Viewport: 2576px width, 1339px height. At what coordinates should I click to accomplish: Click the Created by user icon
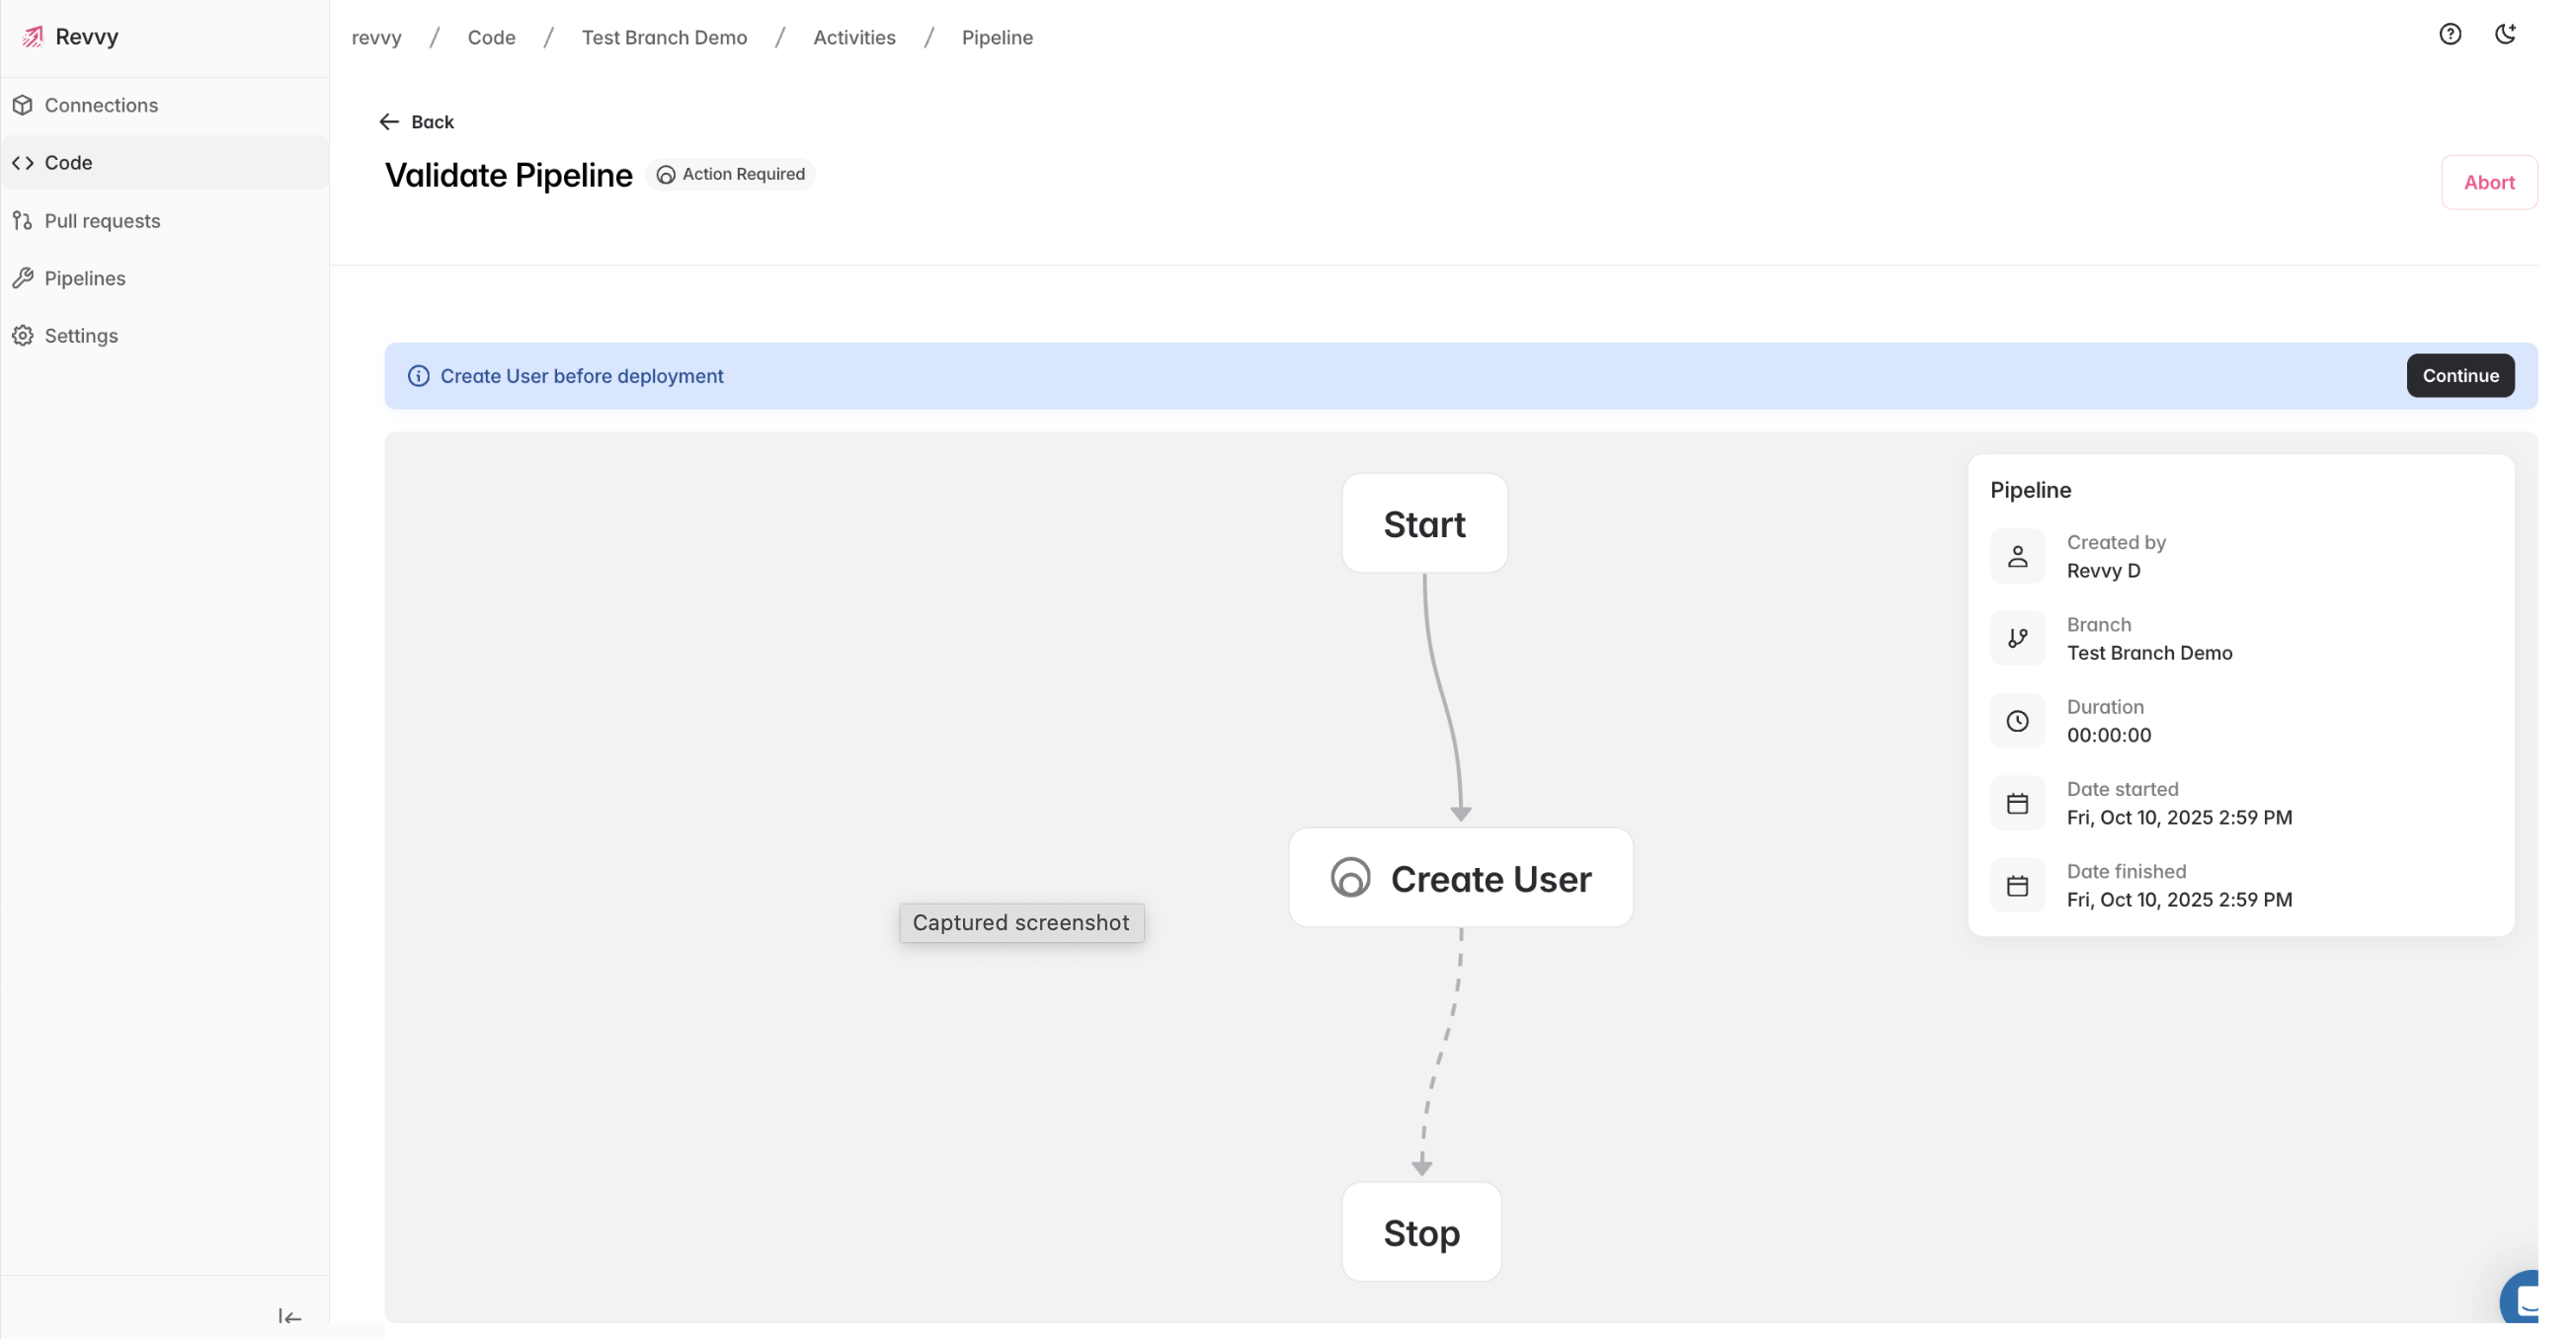coord(2017,556)
